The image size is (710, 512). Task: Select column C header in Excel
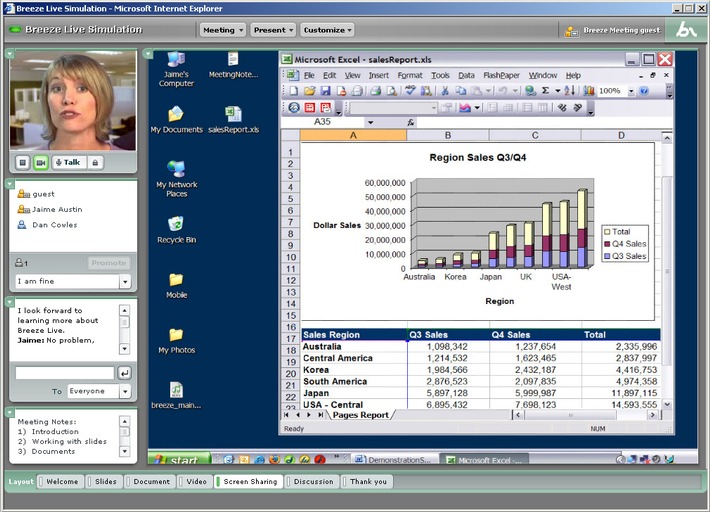pos(535,135)
